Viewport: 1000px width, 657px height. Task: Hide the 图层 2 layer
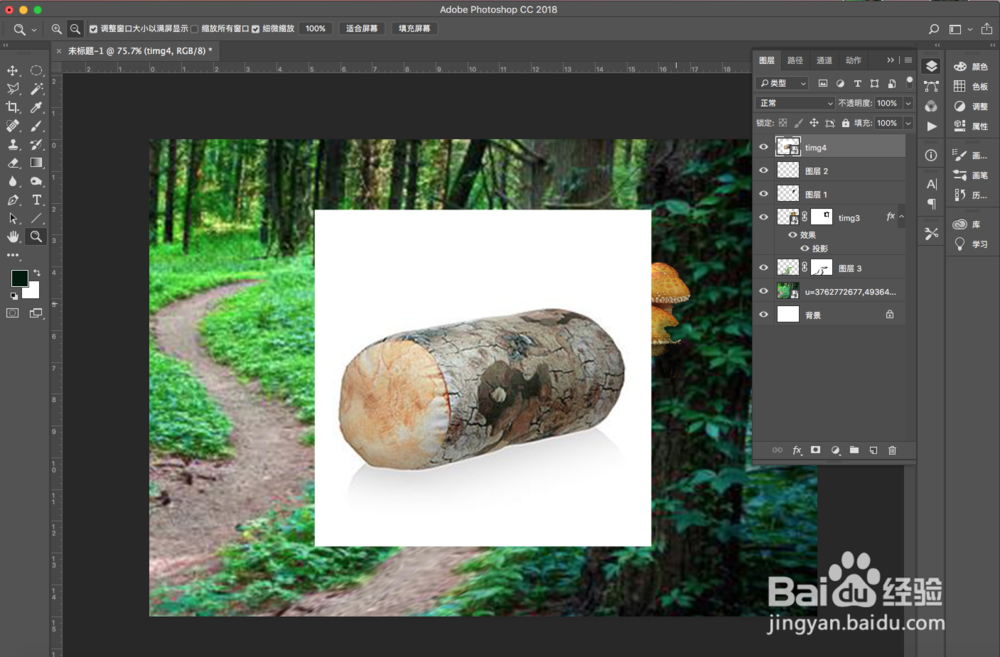click(763, 171)
